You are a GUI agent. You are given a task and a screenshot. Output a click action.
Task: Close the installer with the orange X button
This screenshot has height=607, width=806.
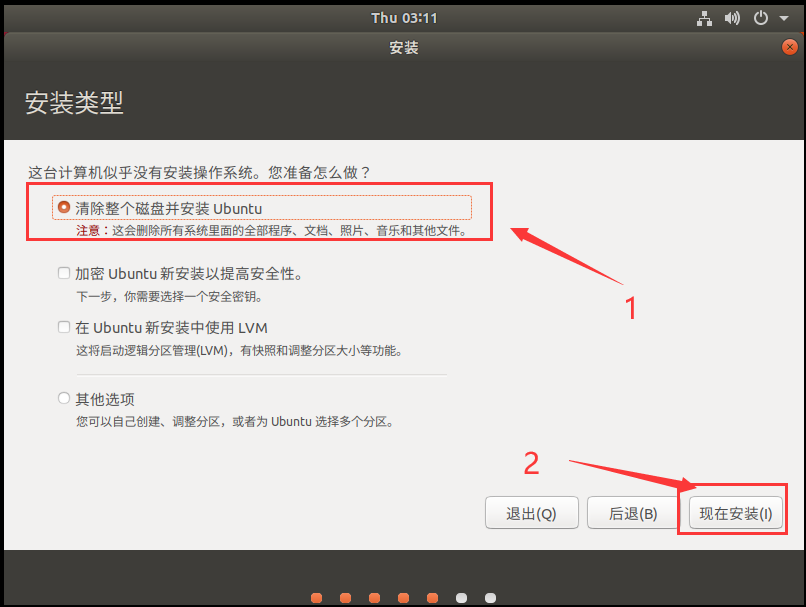pos(790,47)
